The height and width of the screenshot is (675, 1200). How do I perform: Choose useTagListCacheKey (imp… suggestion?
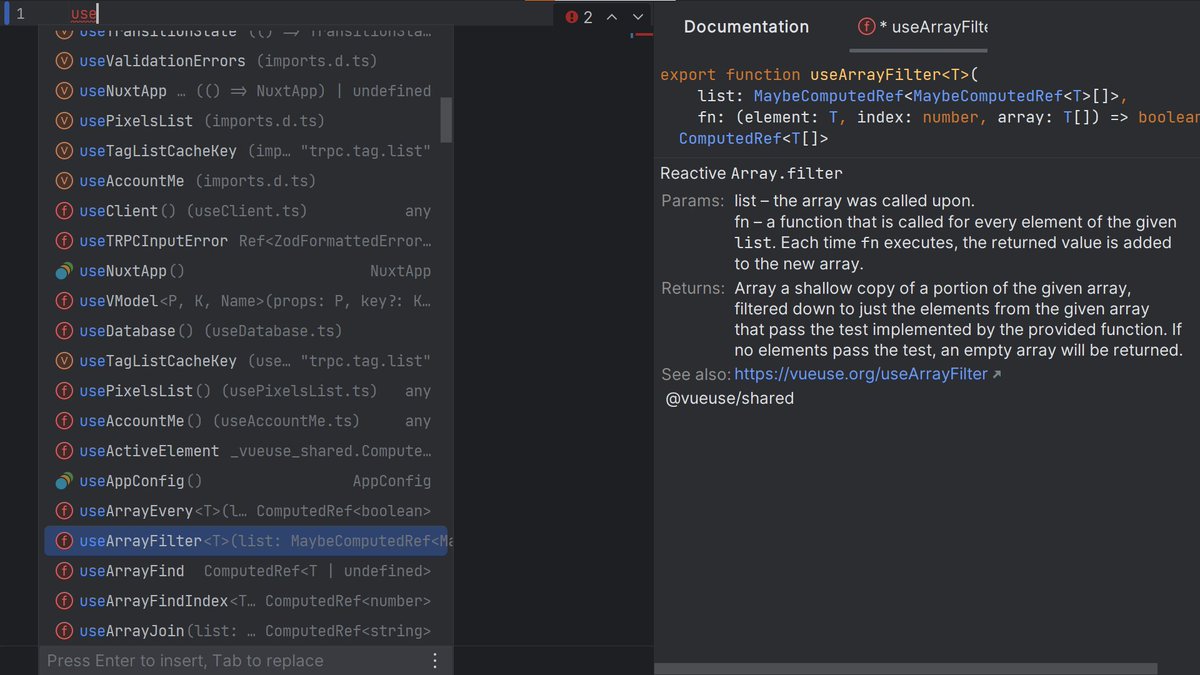(x=245, y=151)
